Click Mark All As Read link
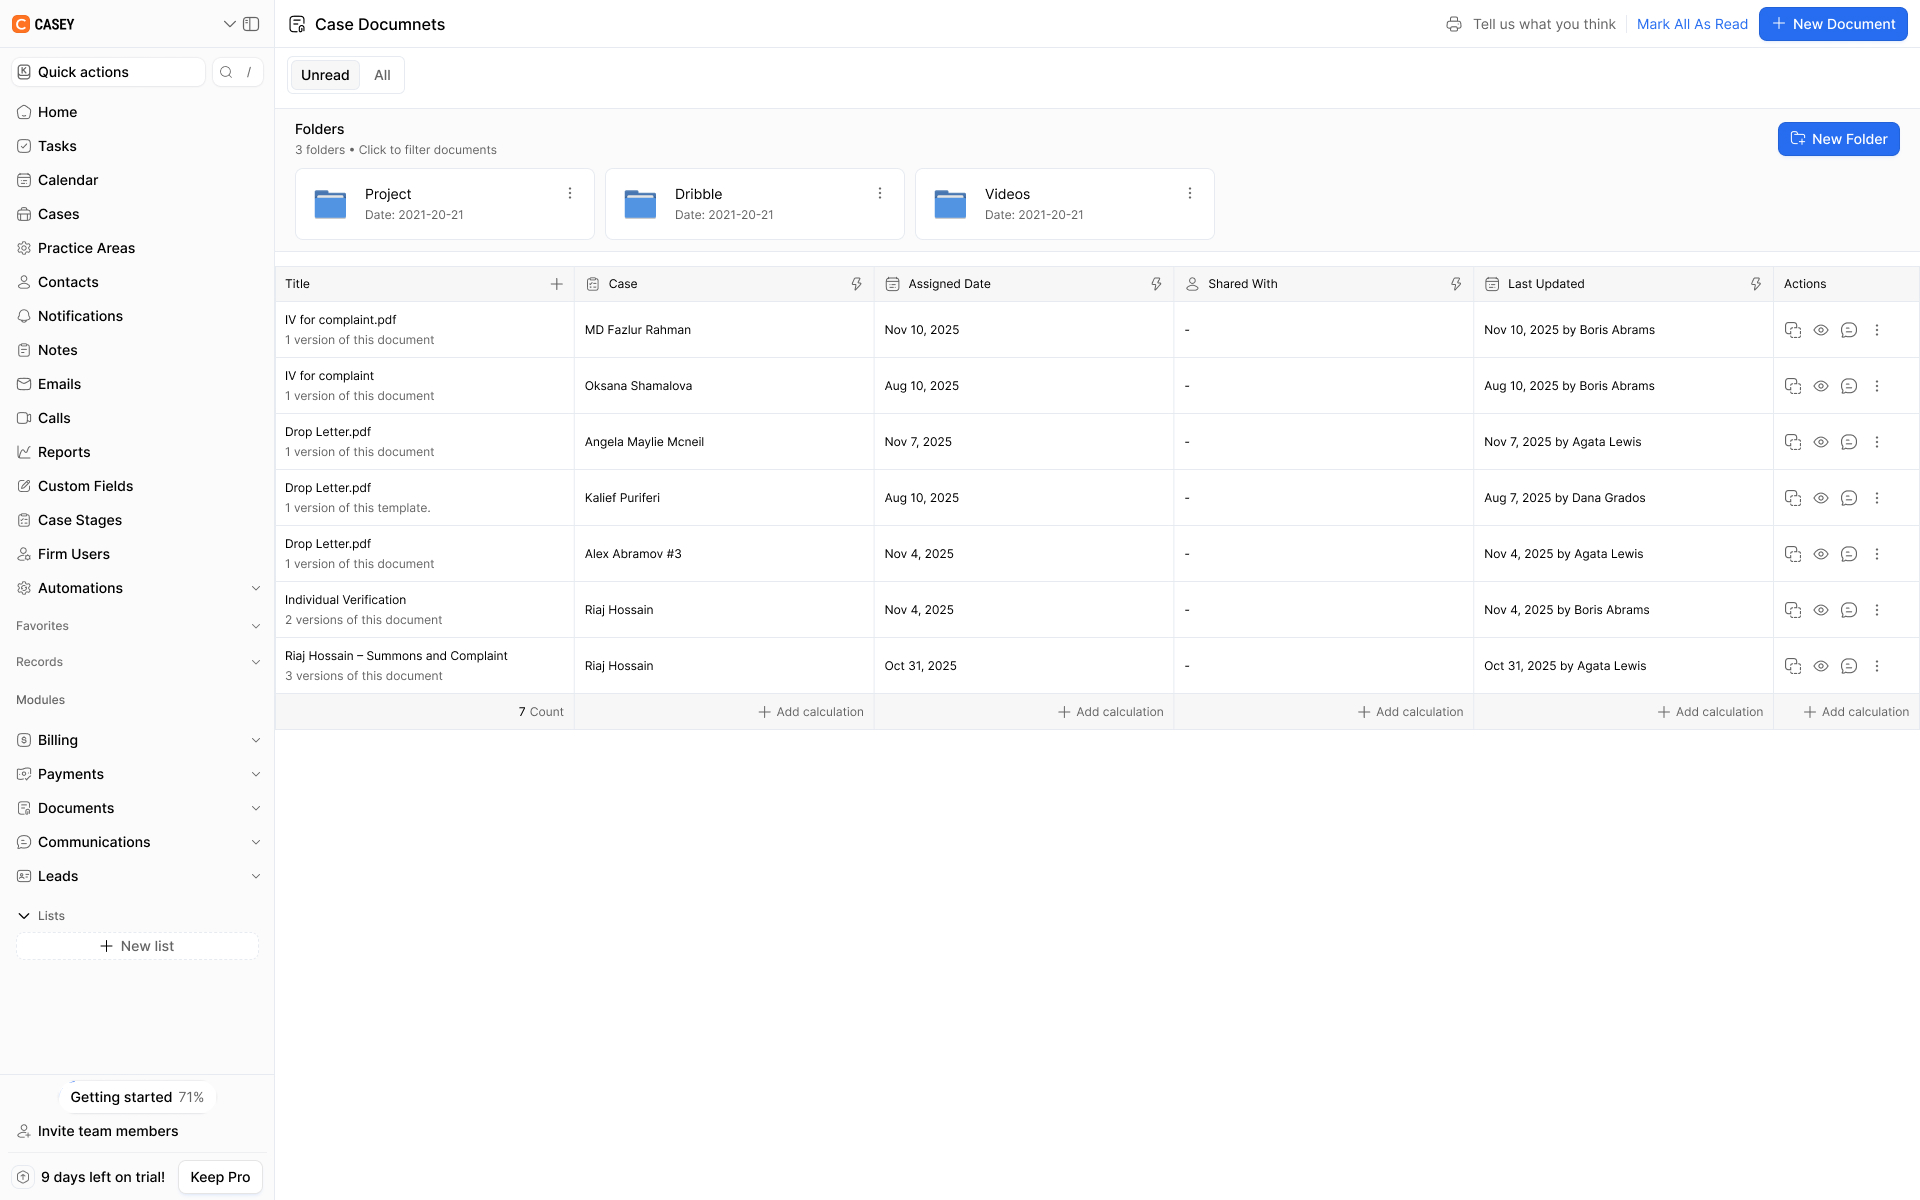 1692,24
